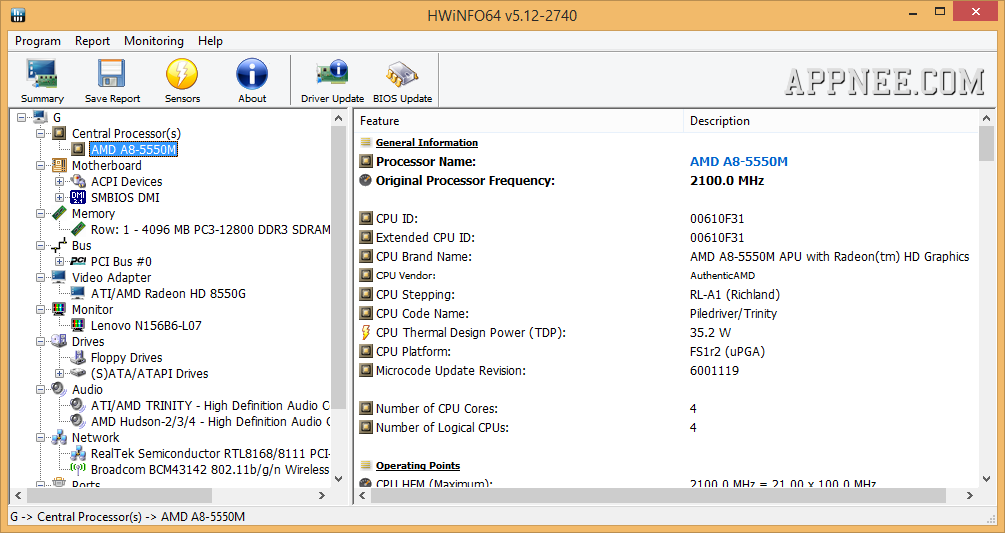
Task: Collapse the root G computer node
Action: pos(22,117)
